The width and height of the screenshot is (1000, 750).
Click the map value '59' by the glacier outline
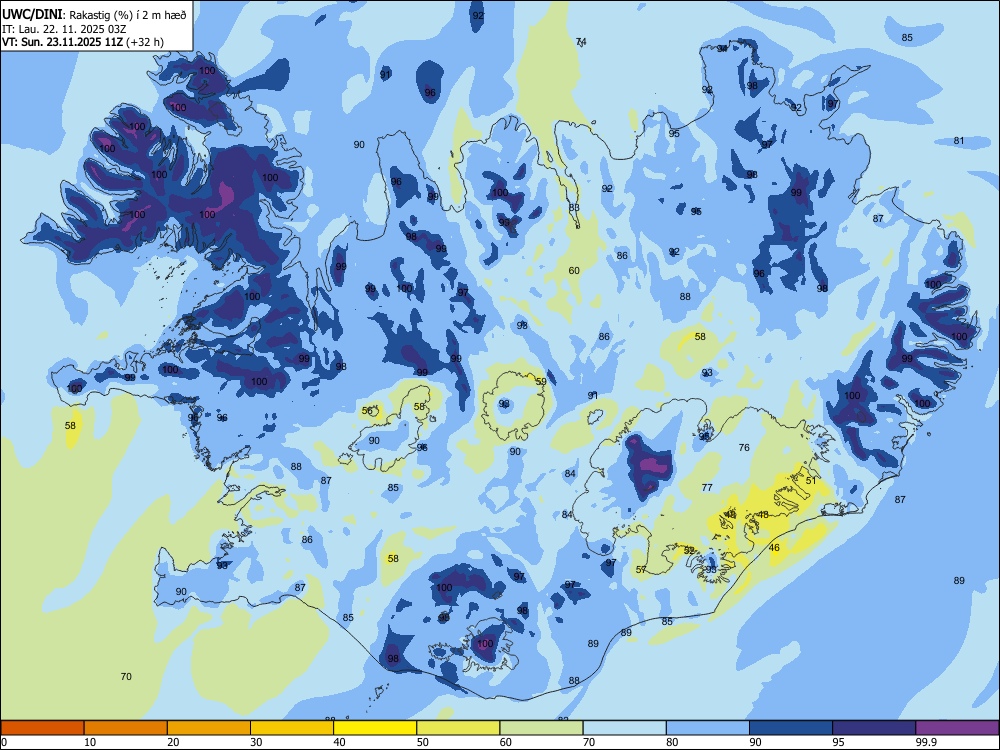(541, 381)
